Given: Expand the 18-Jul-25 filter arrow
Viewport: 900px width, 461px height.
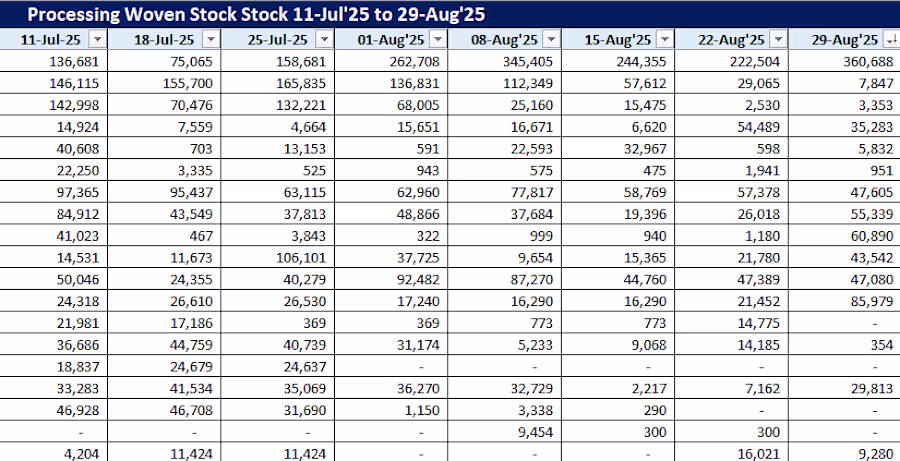Looking at the screenshot, I should pos(210,39).
